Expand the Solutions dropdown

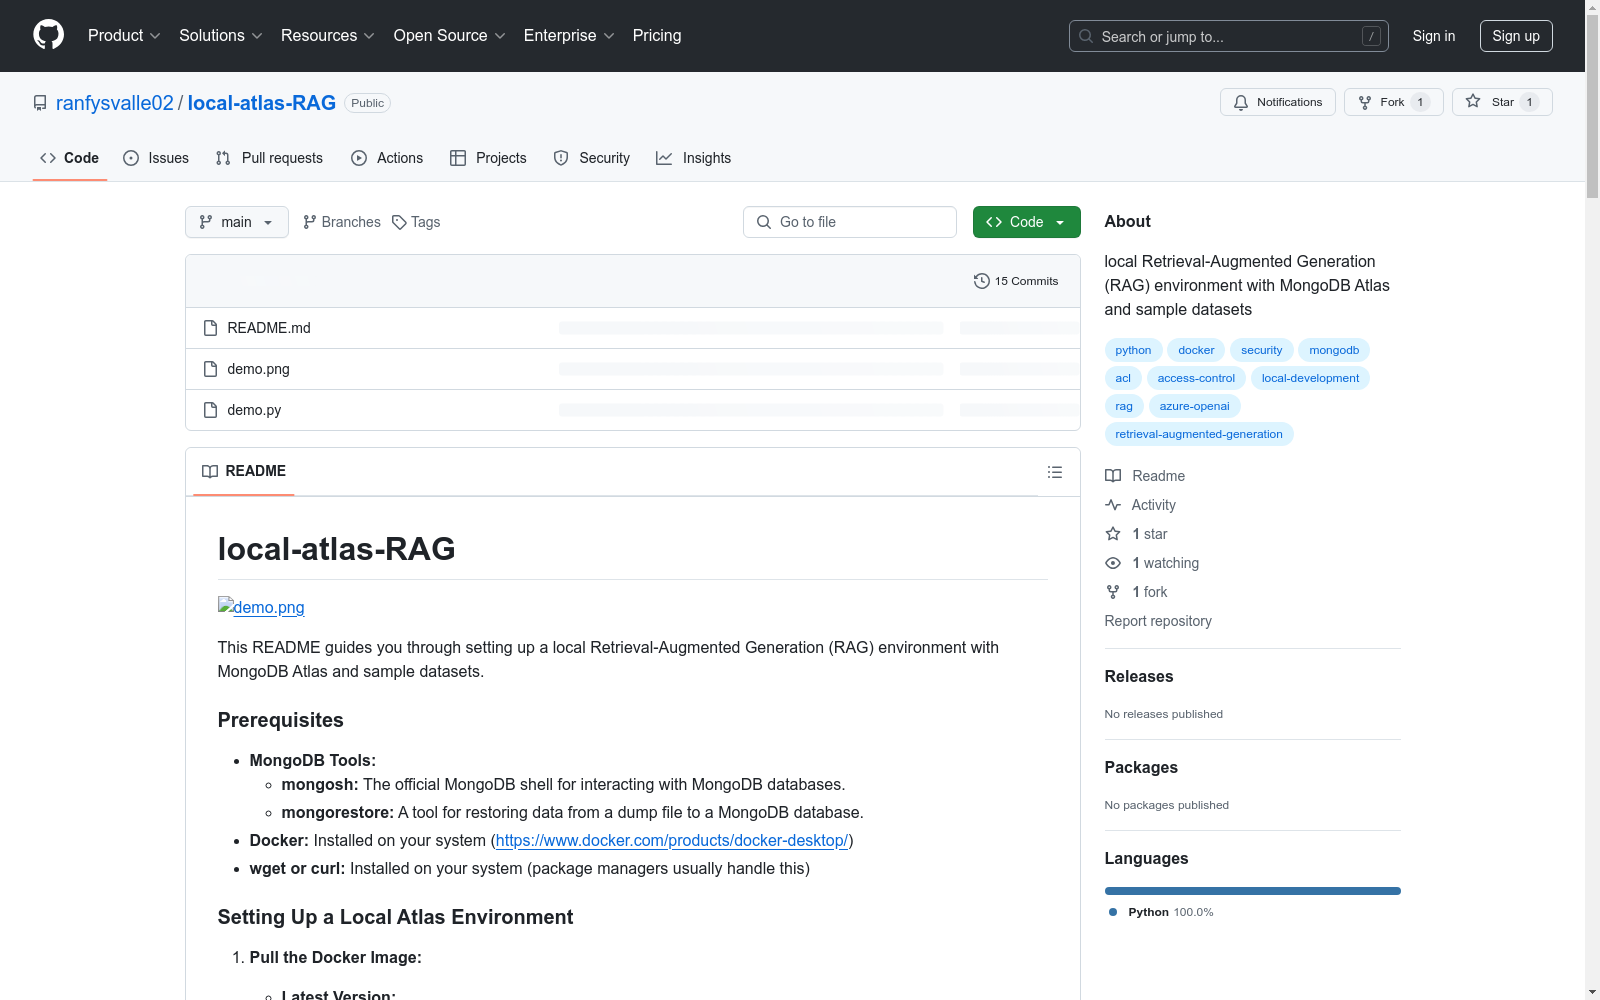[x=221, y=36]
